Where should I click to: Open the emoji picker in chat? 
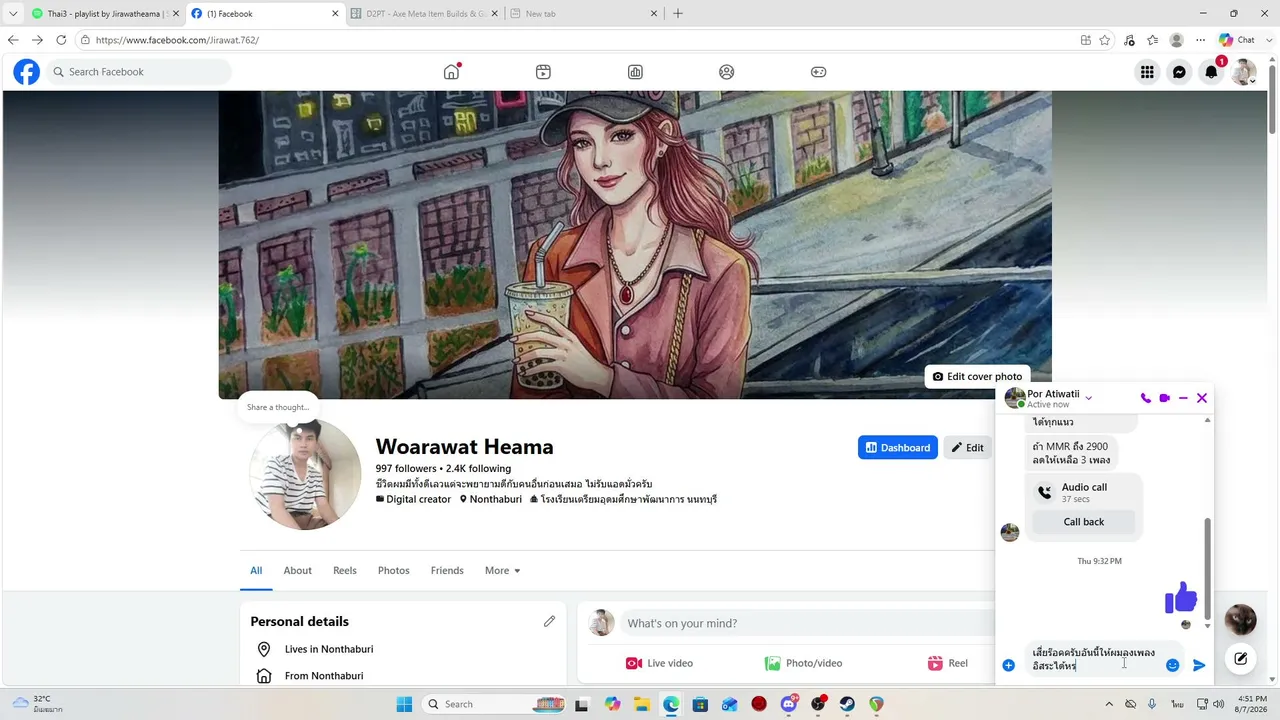1173,665
